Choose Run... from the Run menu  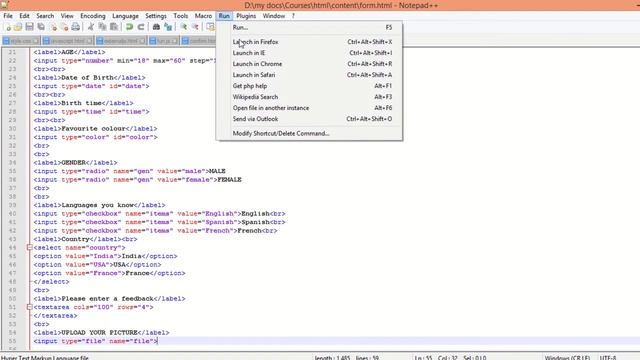(309, 27)
